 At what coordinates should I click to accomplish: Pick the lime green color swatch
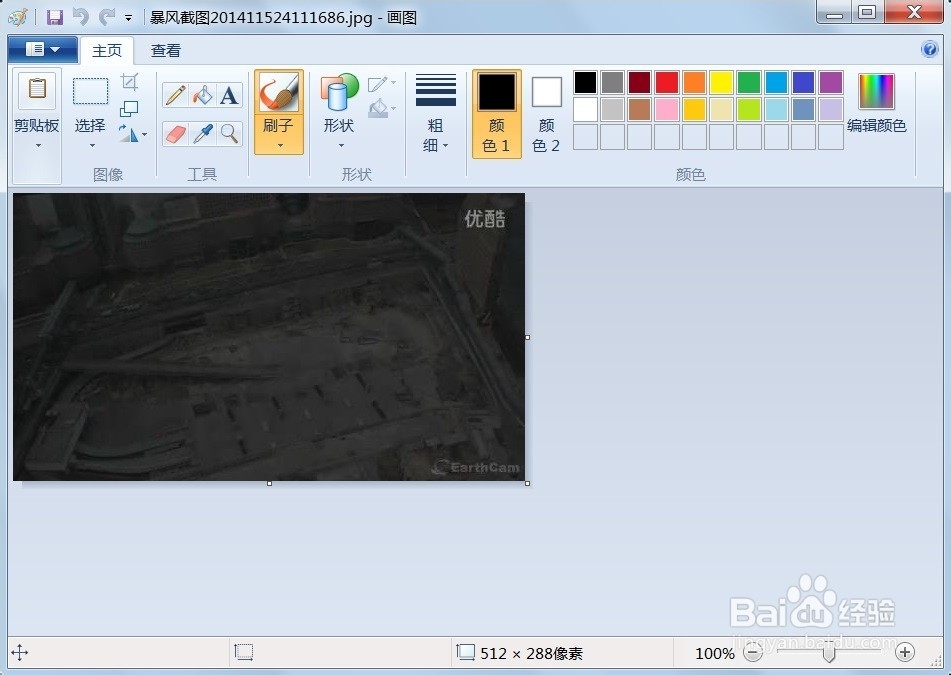(x=749, y=110)
